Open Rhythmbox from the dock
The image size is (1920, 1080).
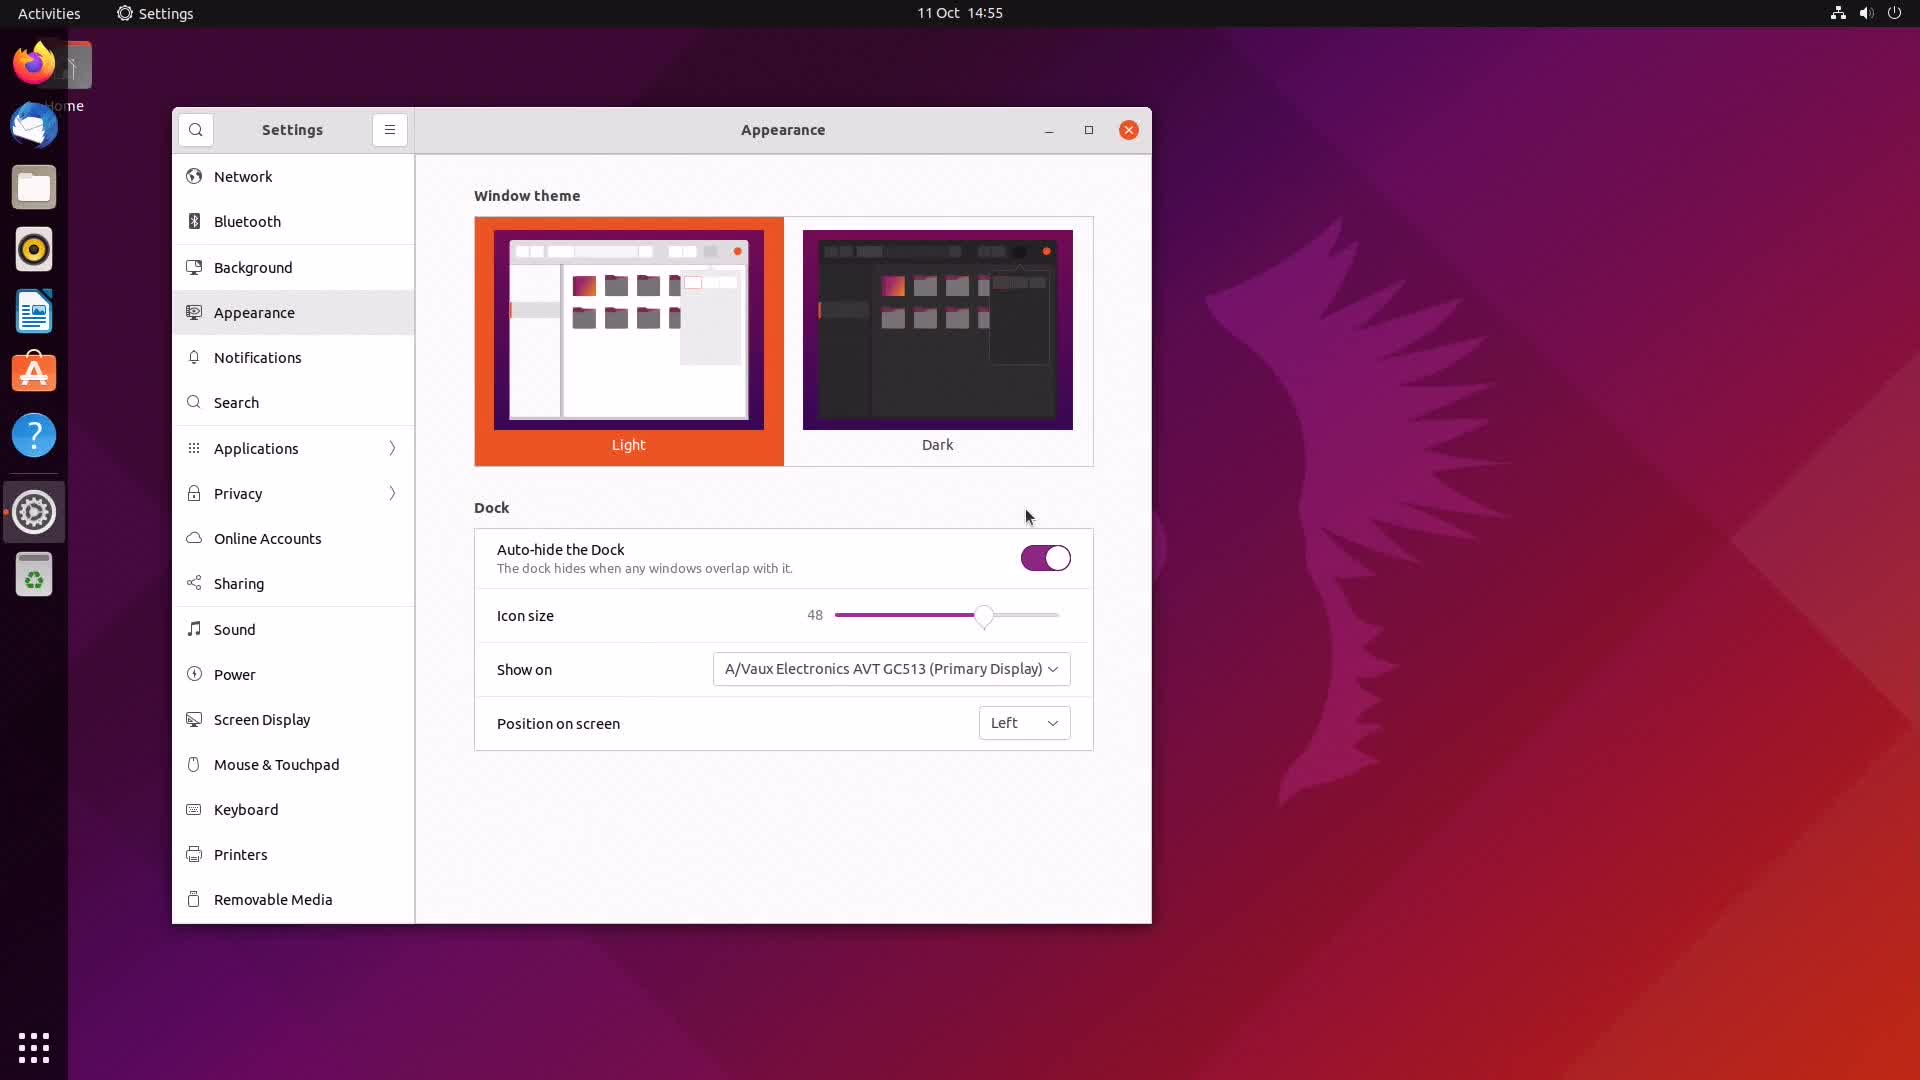click(34, 250)
